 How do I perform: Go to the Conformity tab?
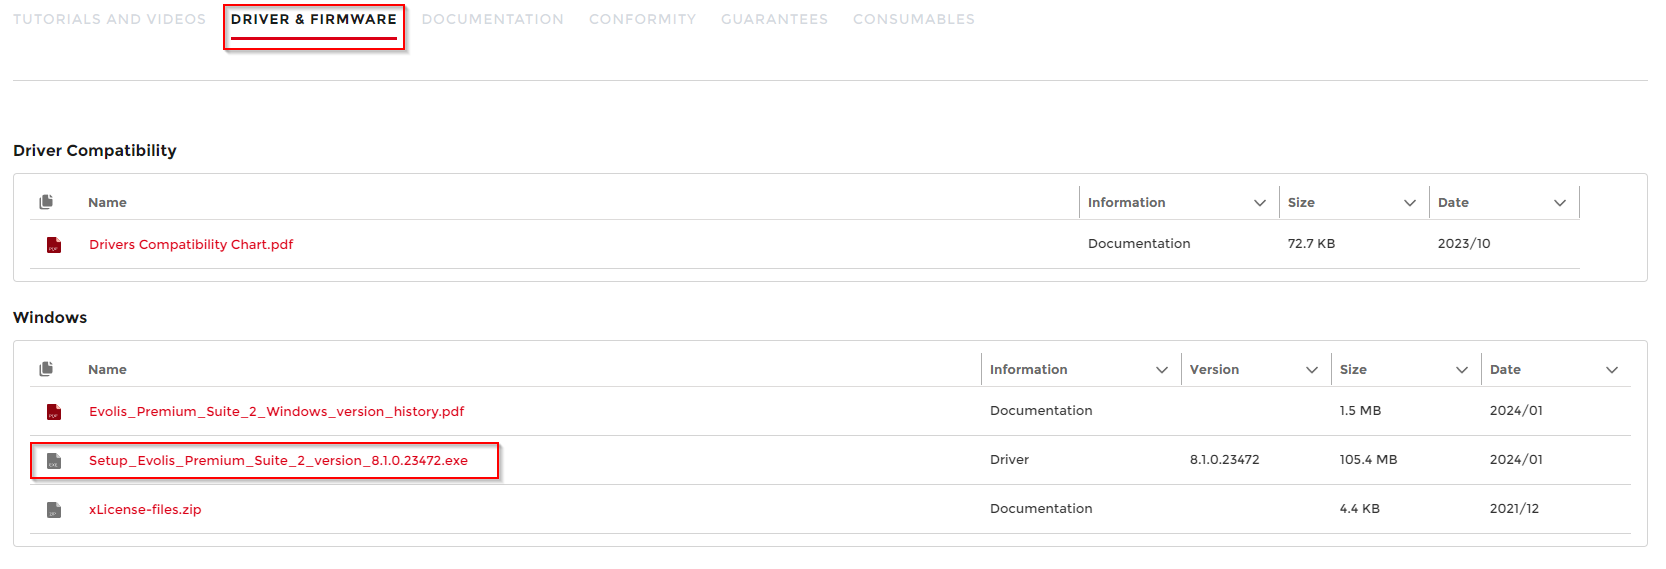(x=642, y=19)
